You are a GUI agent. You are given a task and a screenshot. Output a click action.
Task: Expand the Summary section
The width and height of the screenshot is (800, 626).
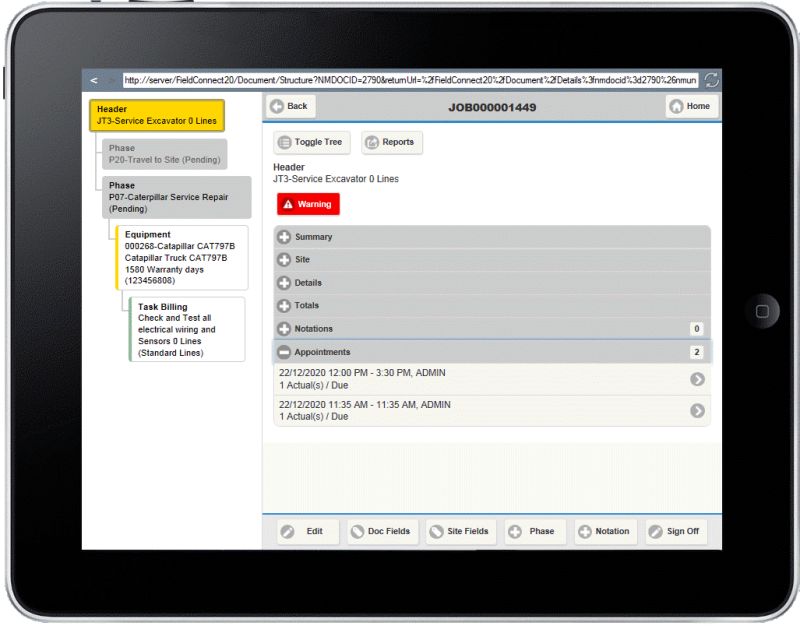(492, 237)
